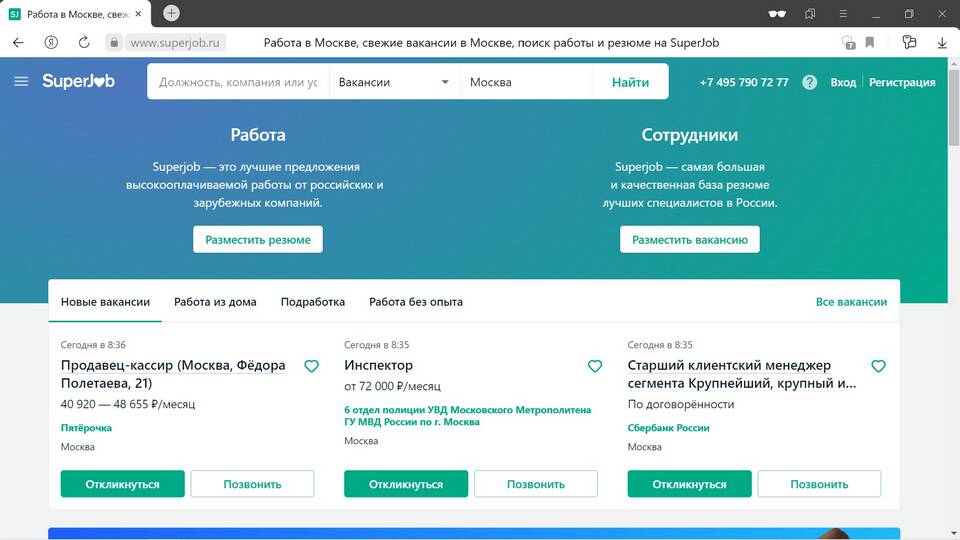Open the browser downloads icon
This screenshot has height=540, width=960.
coord(942,43)
